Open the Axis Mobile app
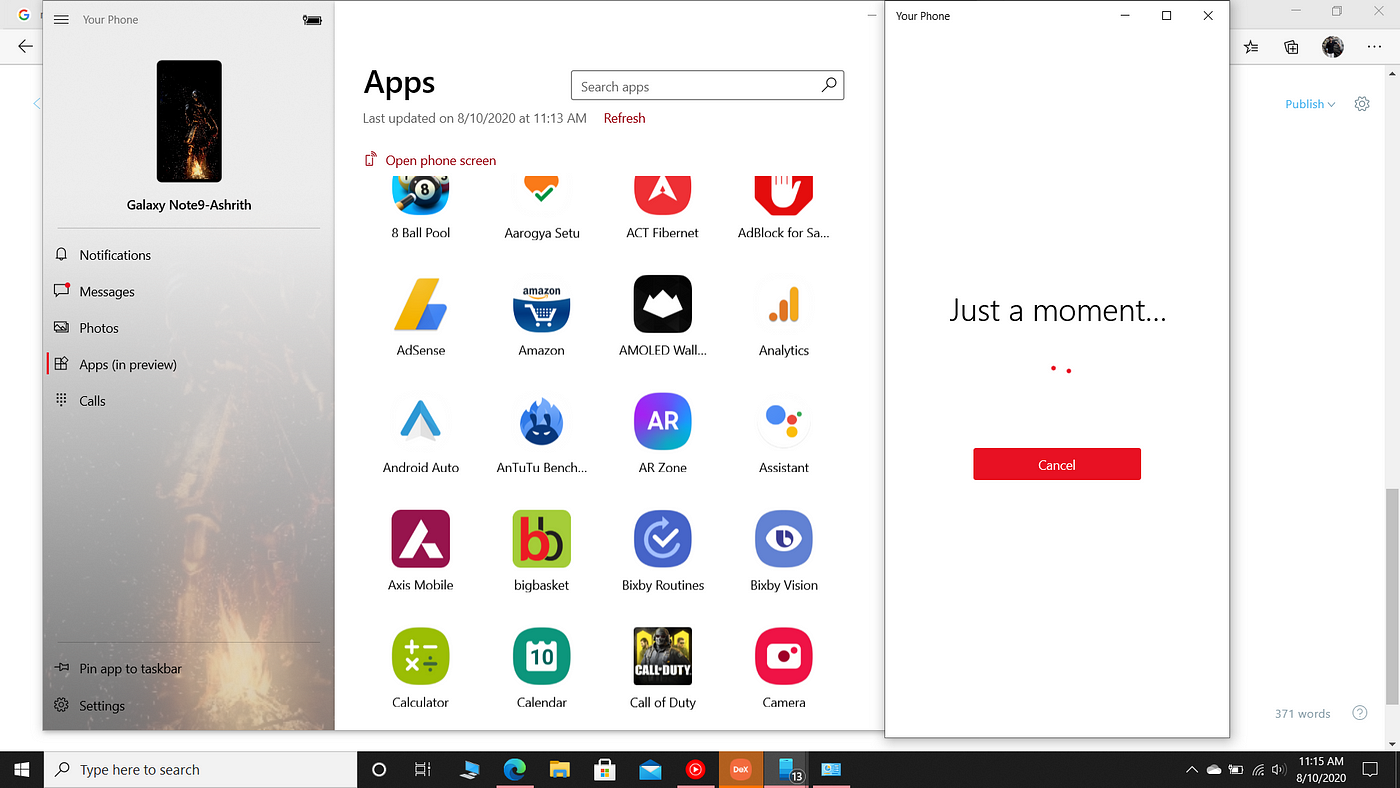Image resolution: width=1400 pixels, height=788 pixels. pos(420,539)
